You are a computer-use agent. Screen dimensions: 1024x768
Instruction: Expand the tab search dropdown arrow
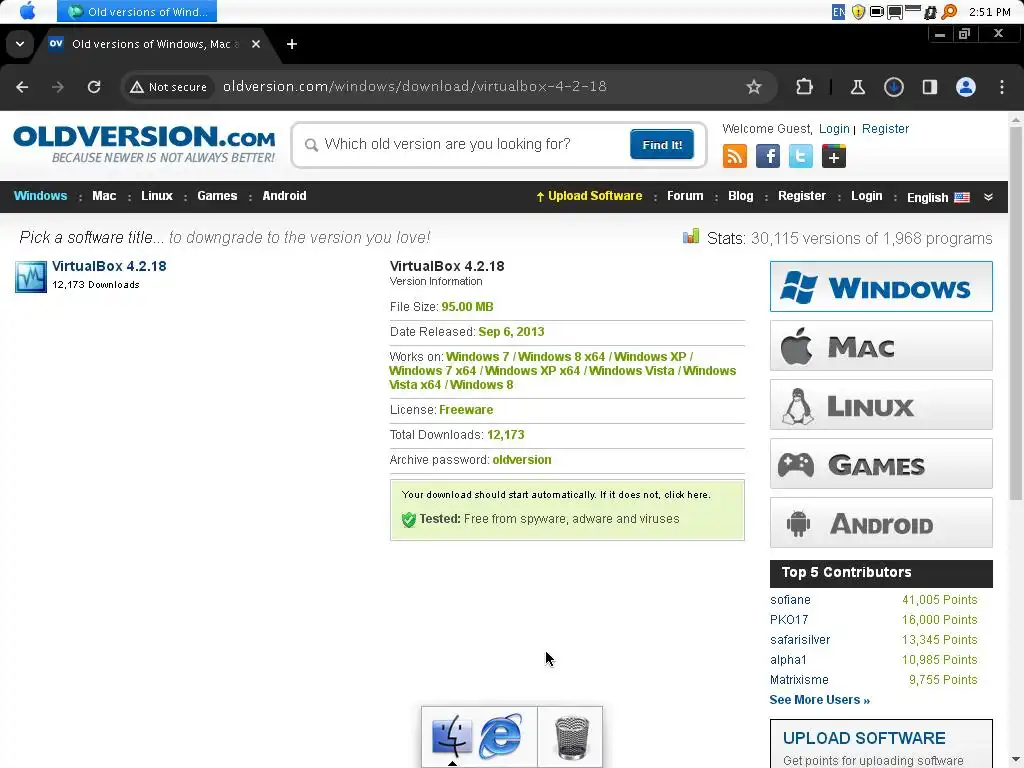(20, 44)
